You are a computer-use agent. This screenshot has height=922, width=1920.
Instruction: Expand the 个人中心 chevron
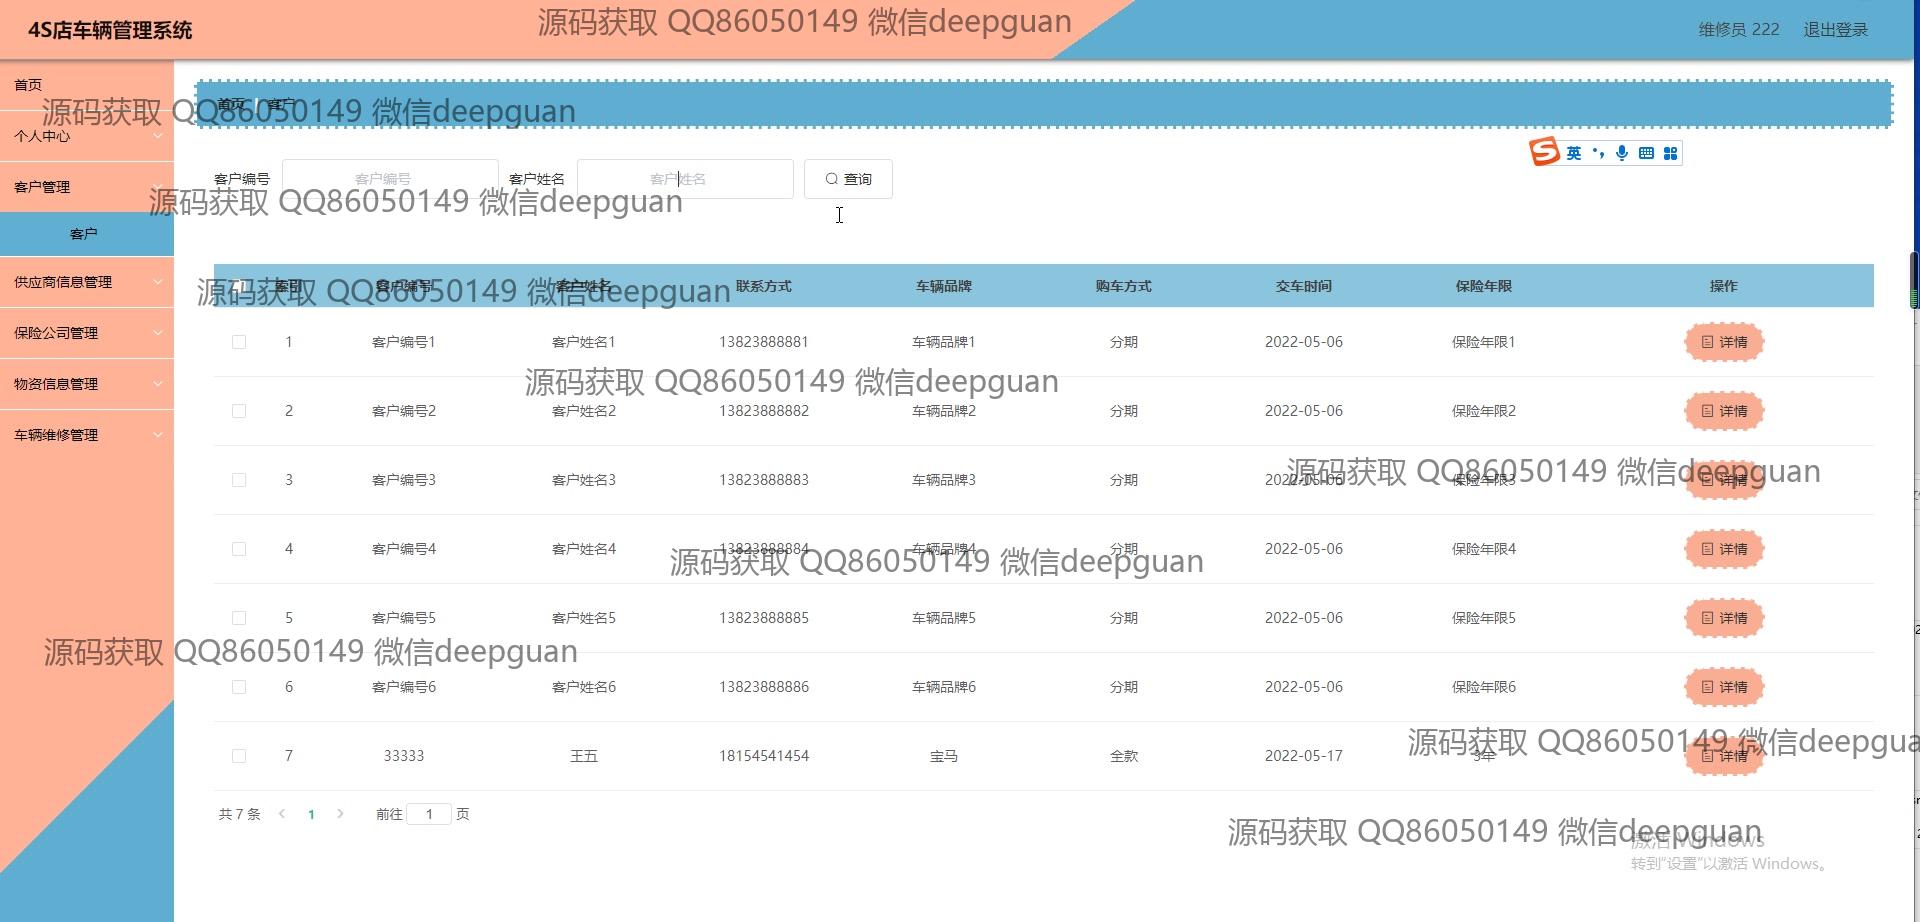tap(158, 136)
